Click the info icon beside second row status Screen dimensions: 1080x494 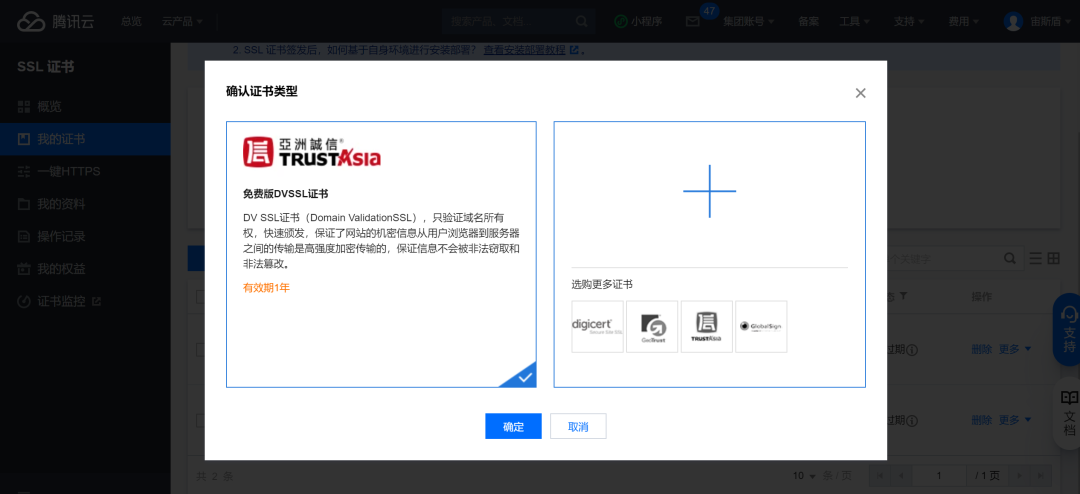[x=912, y=420]
